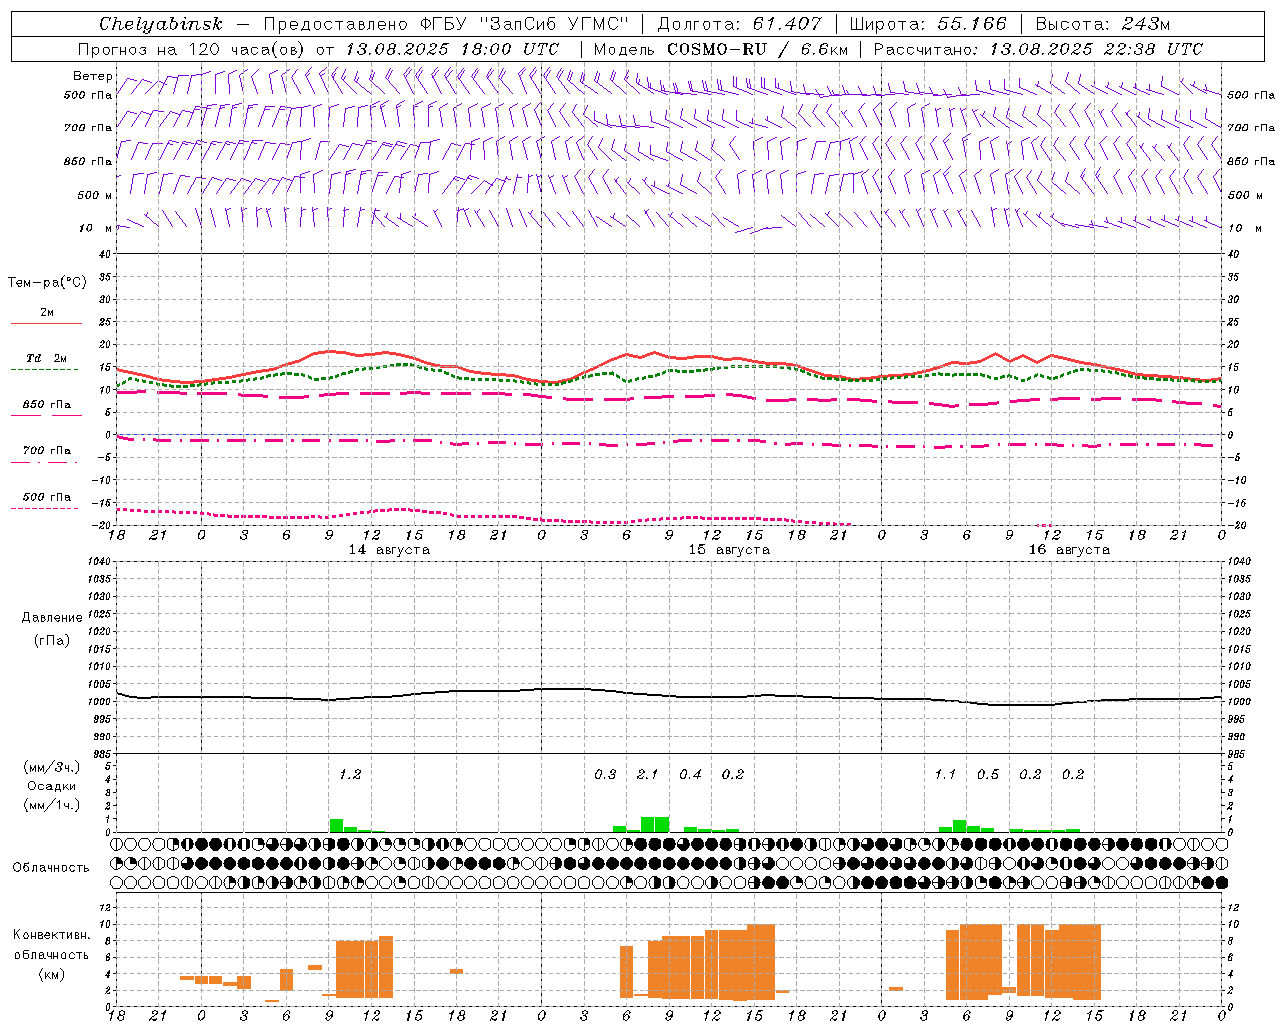Click the Chelyabinsk station title

pyautogui.click(x=160, y=24)
